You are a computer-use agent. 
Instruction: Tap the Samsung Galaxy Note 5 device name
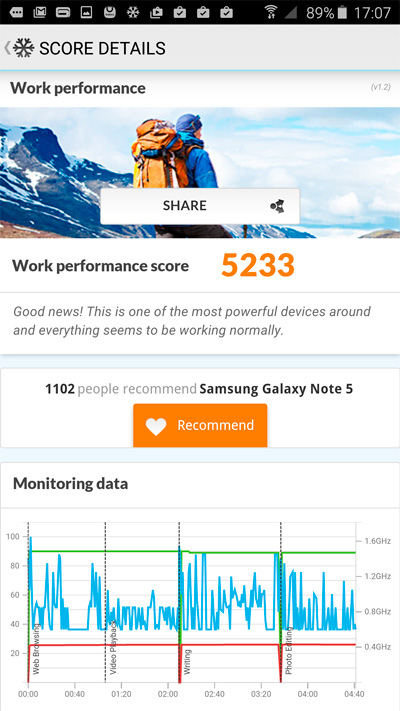276,389
